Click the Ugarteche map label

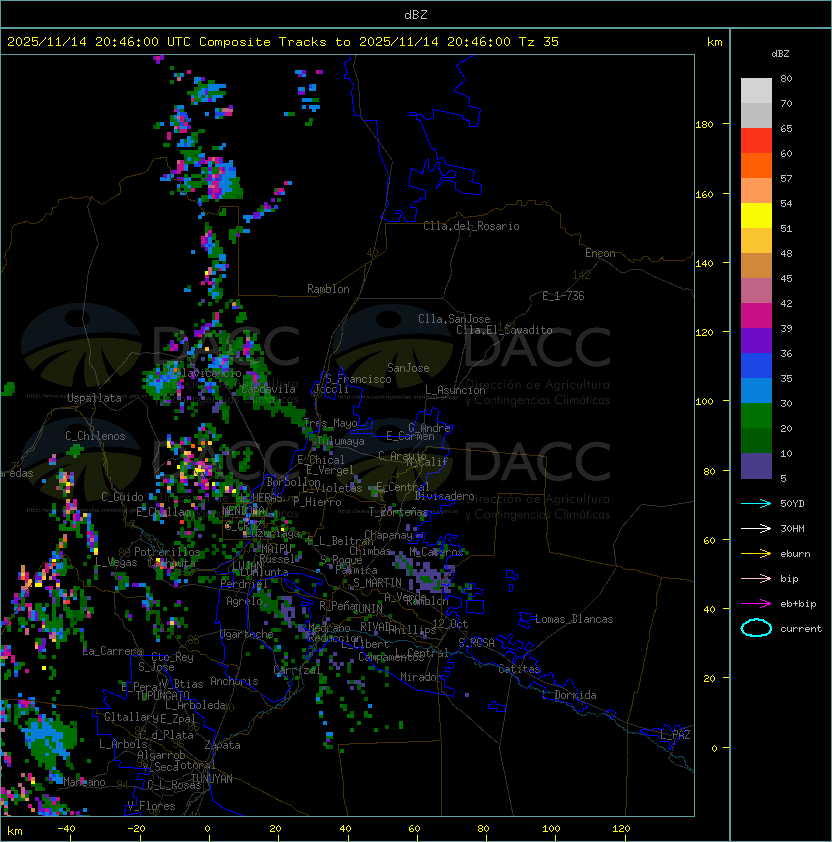pos(247,635)
